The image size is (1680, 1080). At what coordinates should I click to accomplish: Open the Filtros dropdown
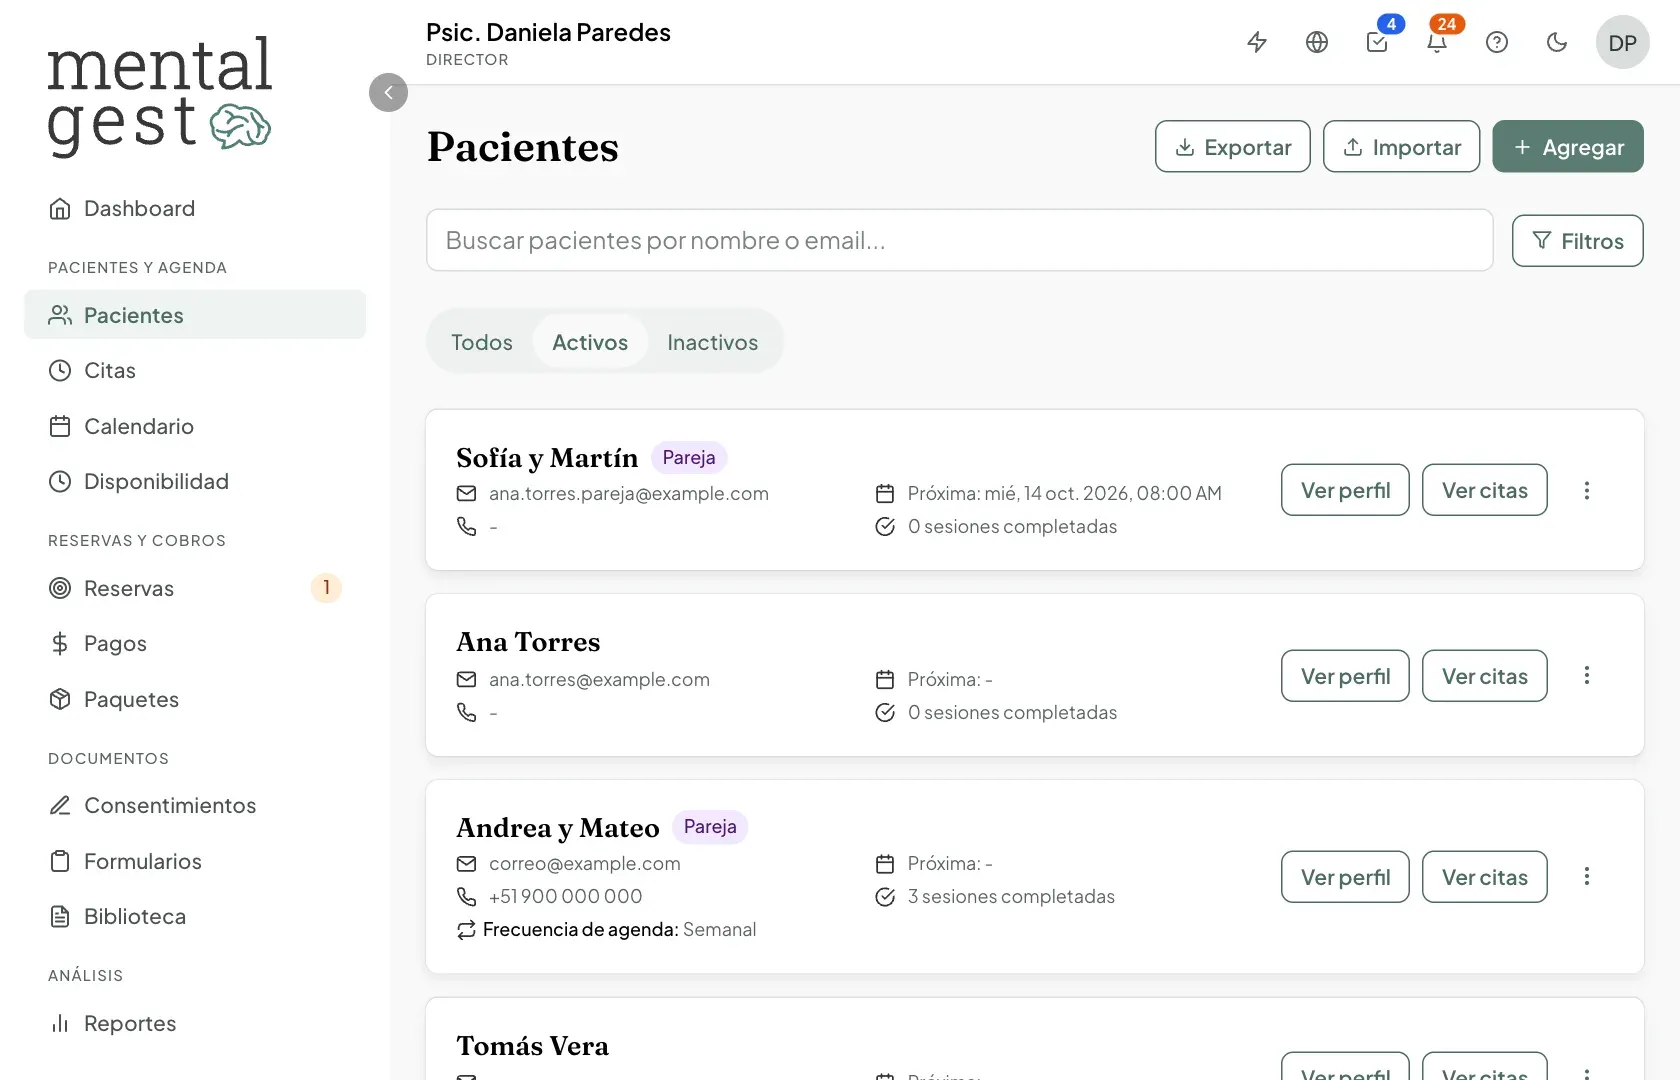pyautogui.click(x=1577, y=241)
